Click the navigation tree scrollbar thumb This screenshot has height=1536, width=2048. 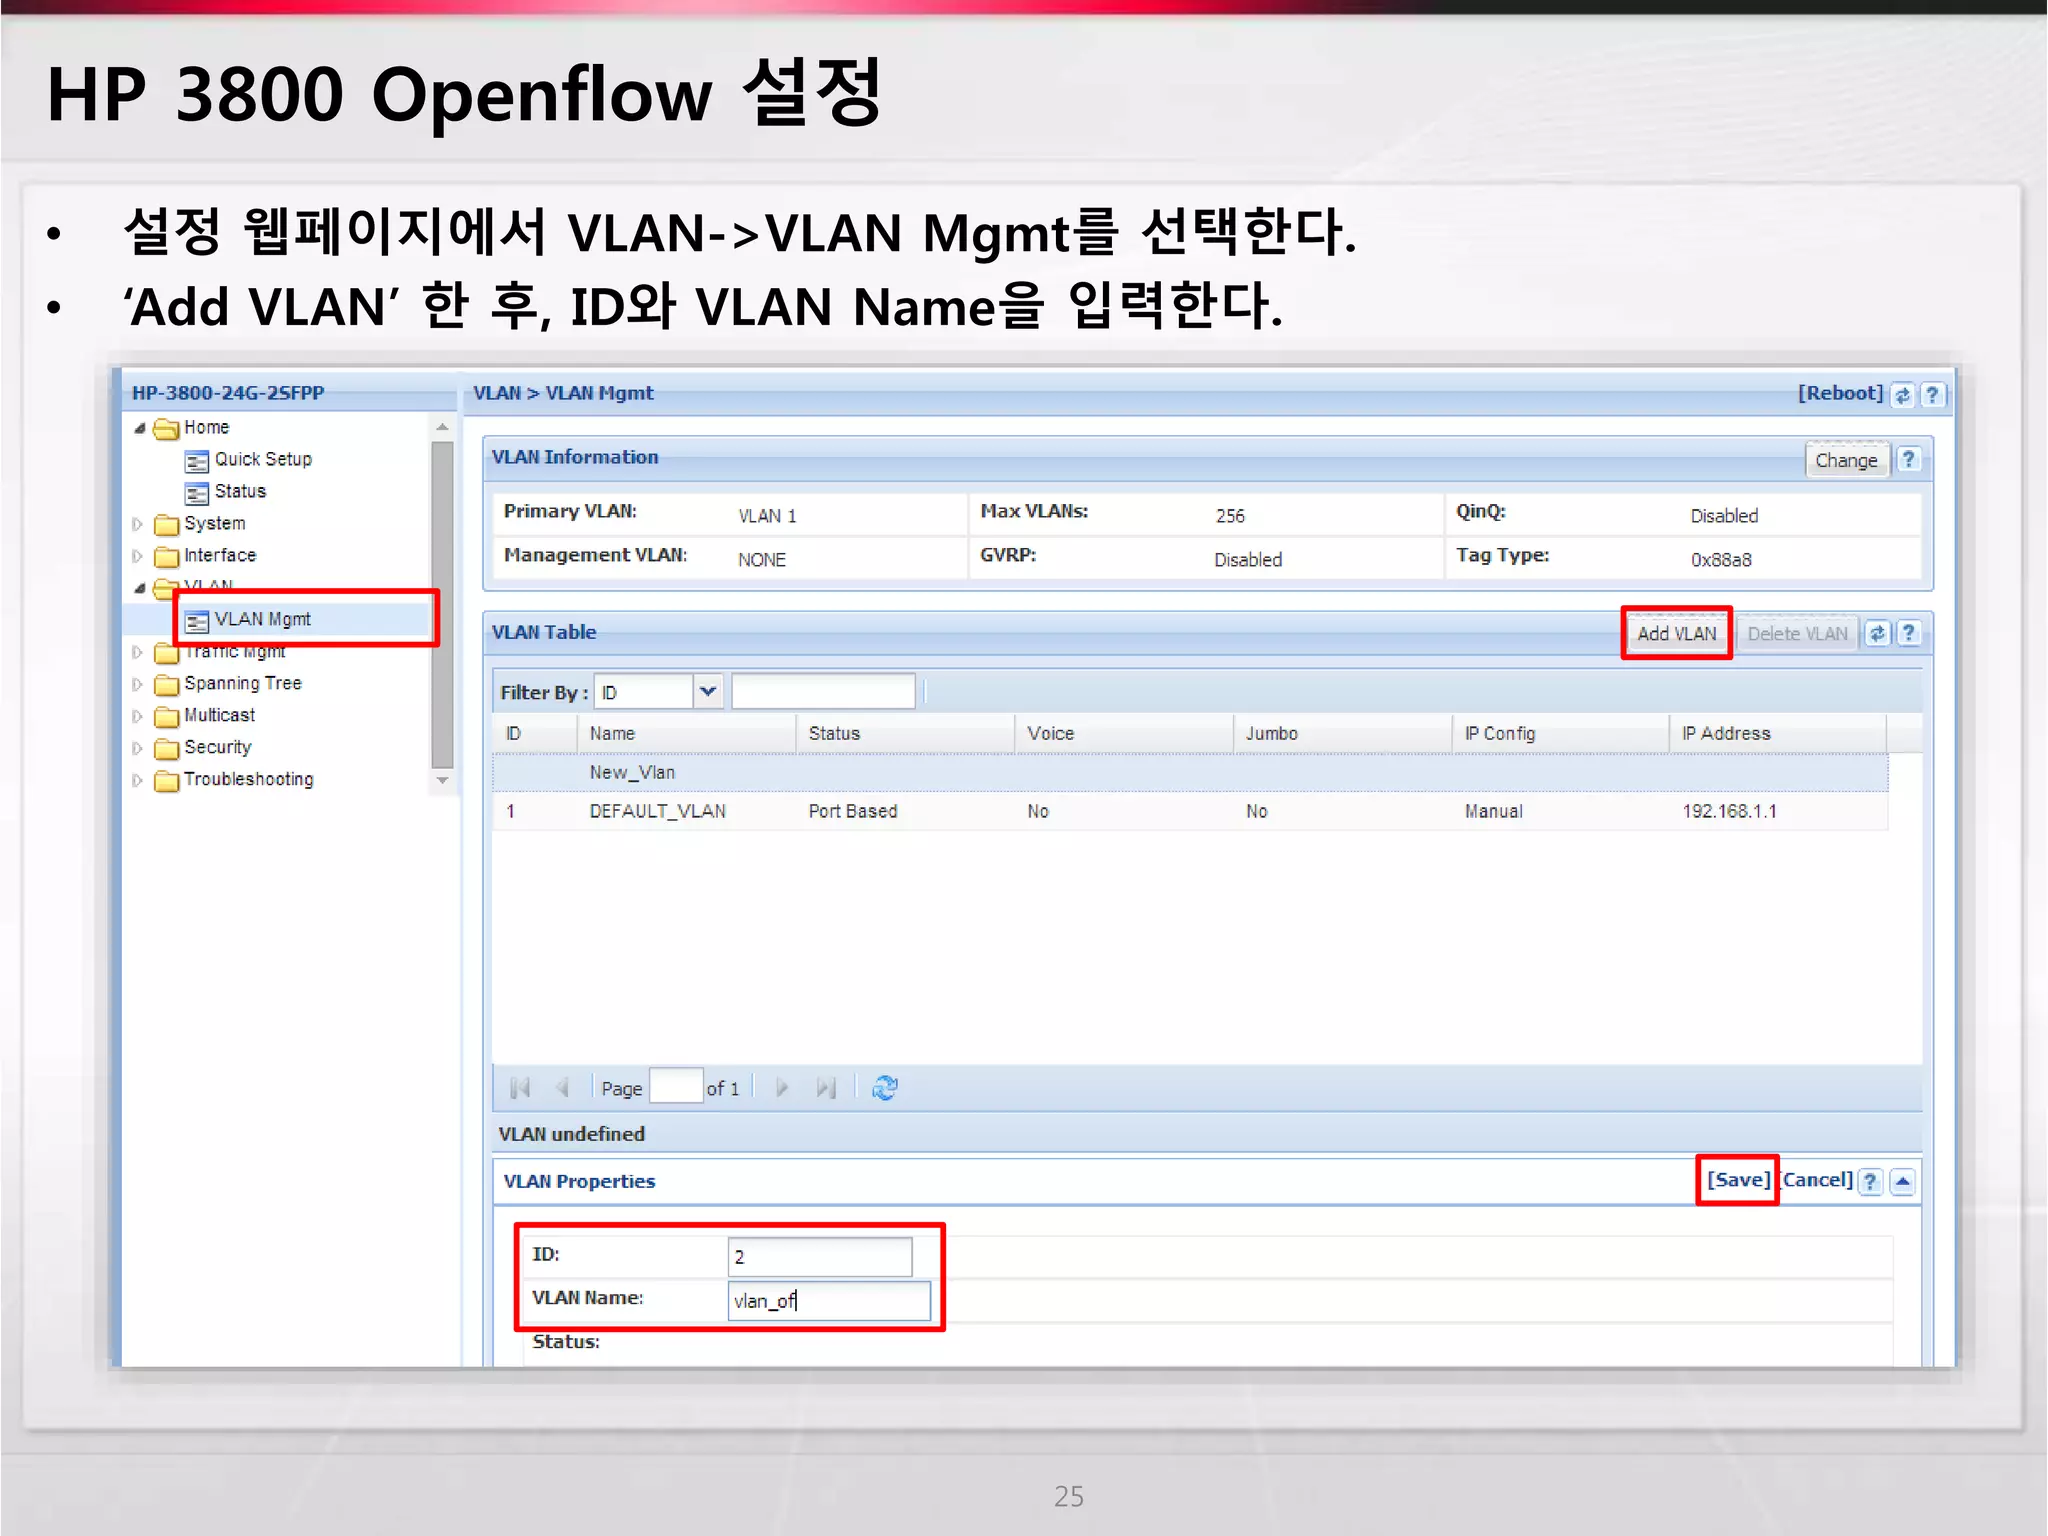pyautogui.click(x=442, y=604)
